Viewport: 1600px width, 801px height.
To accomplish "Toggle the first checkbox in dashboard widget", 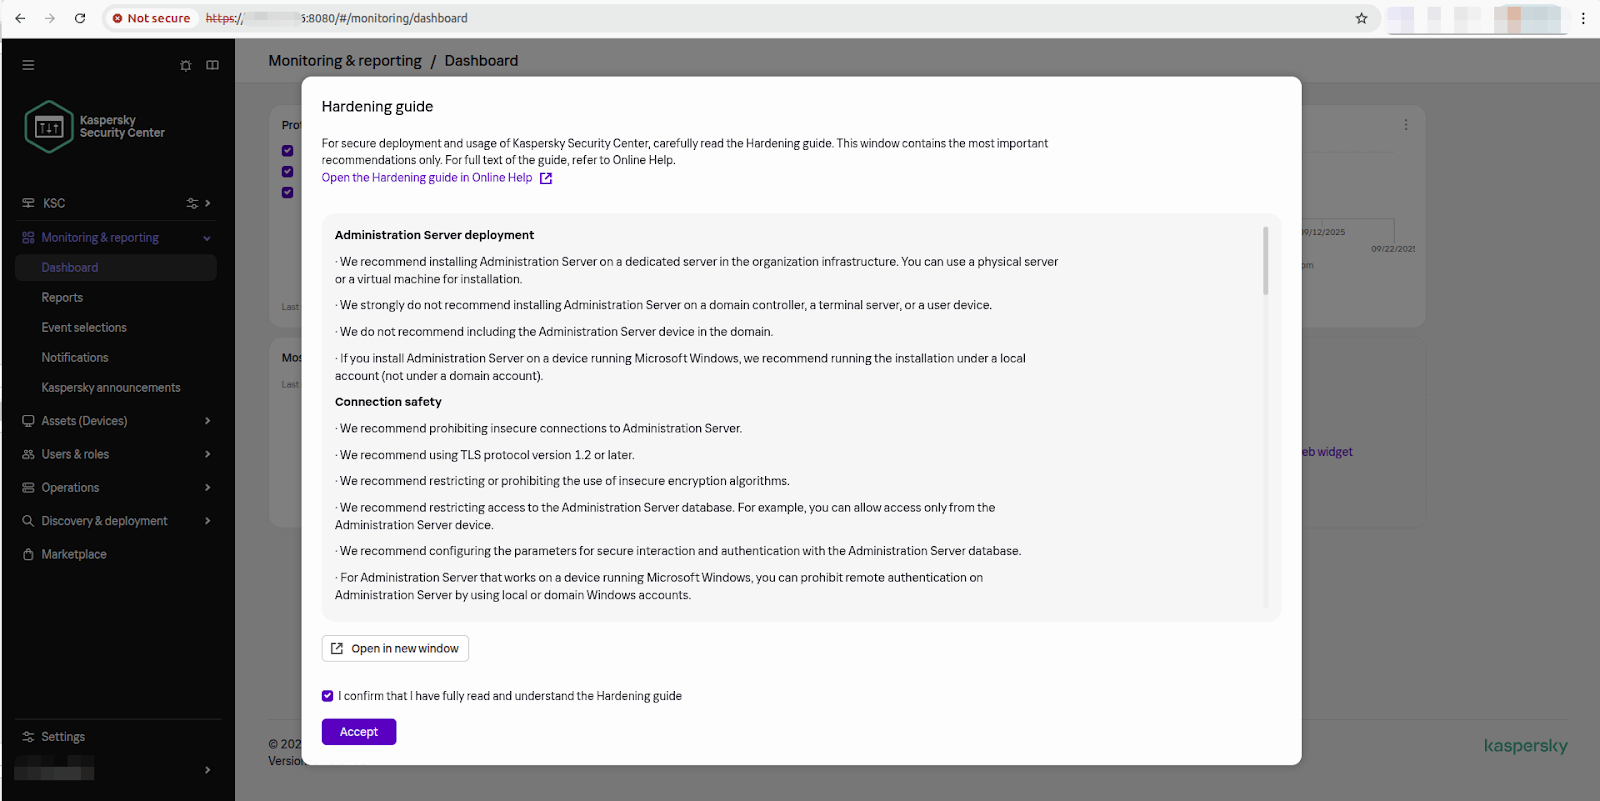I will [288, 151].
